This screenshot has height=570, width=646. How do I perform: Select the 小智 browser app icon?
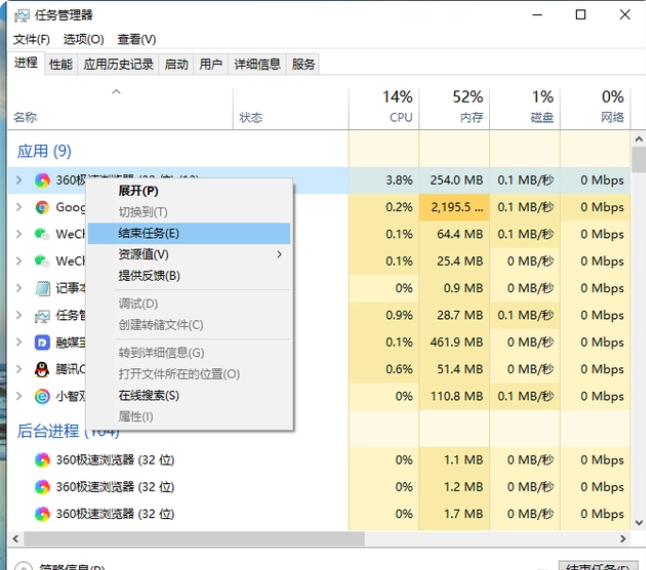tap(42, 396)
